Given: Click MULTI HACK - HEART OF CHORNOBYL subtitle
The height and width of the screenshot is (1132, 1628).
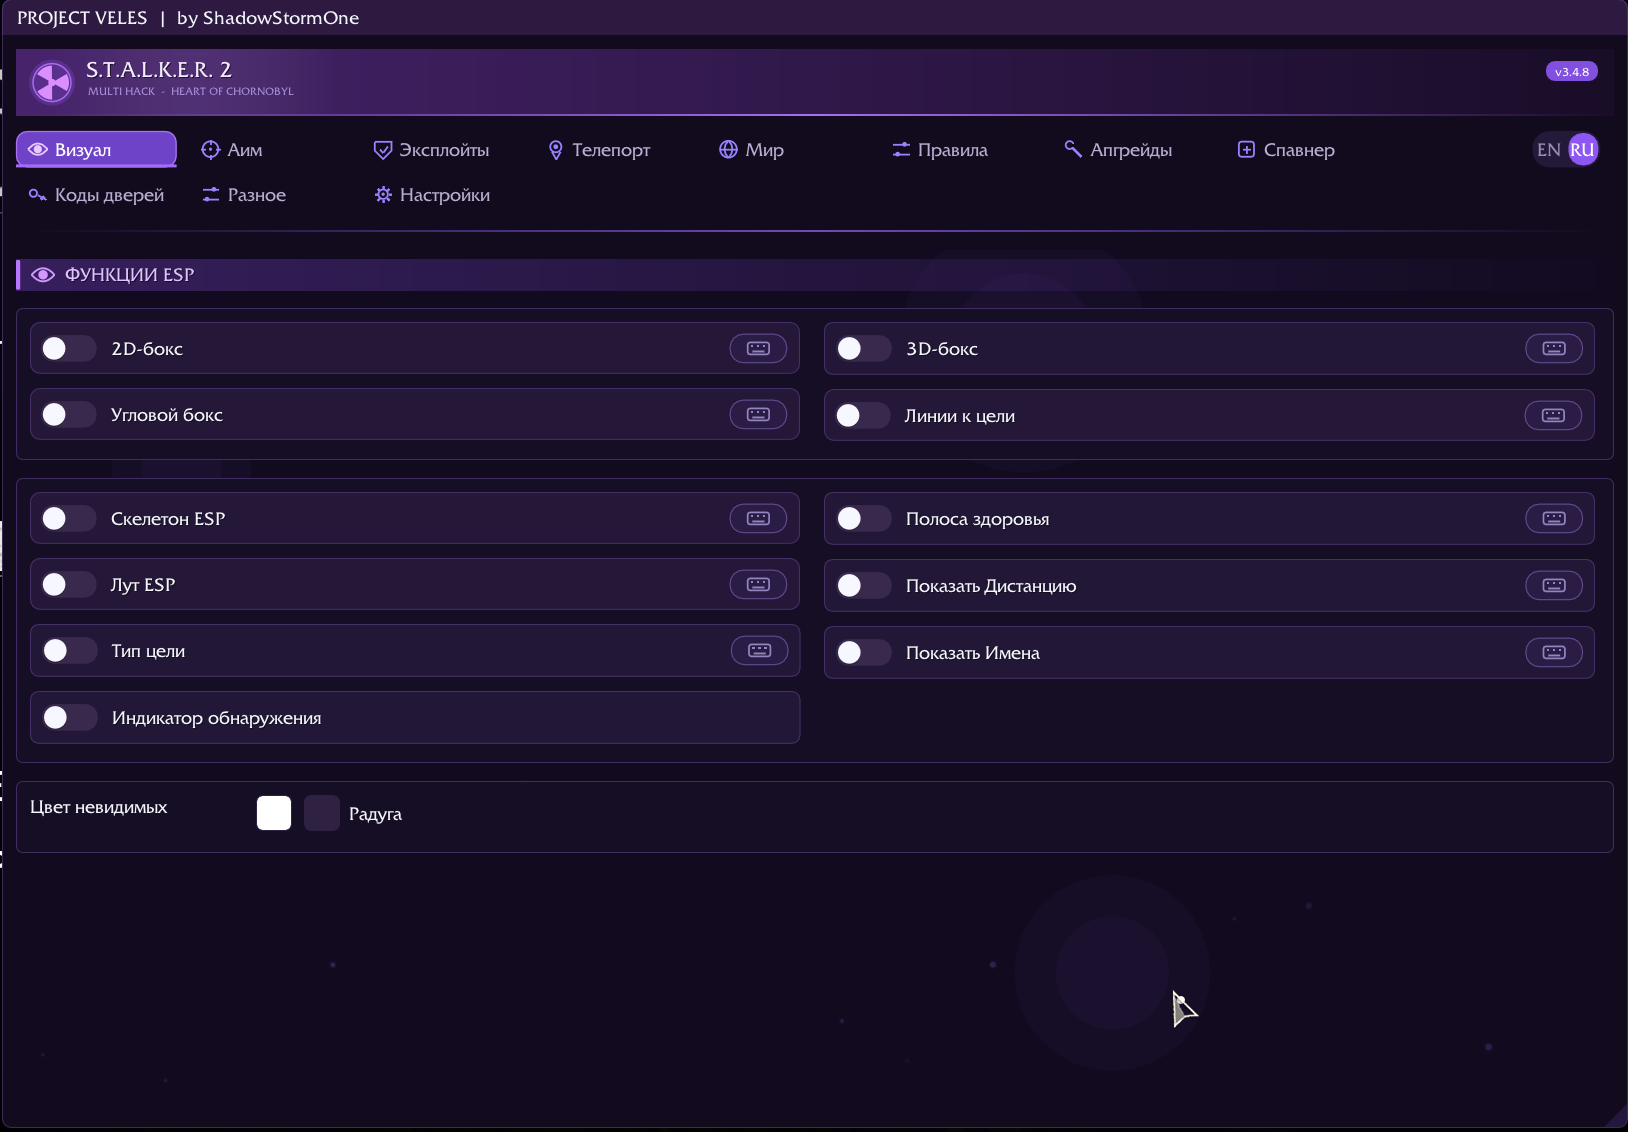Looking at the screenshot, I should pyautogui.click(x=191, y=91).
